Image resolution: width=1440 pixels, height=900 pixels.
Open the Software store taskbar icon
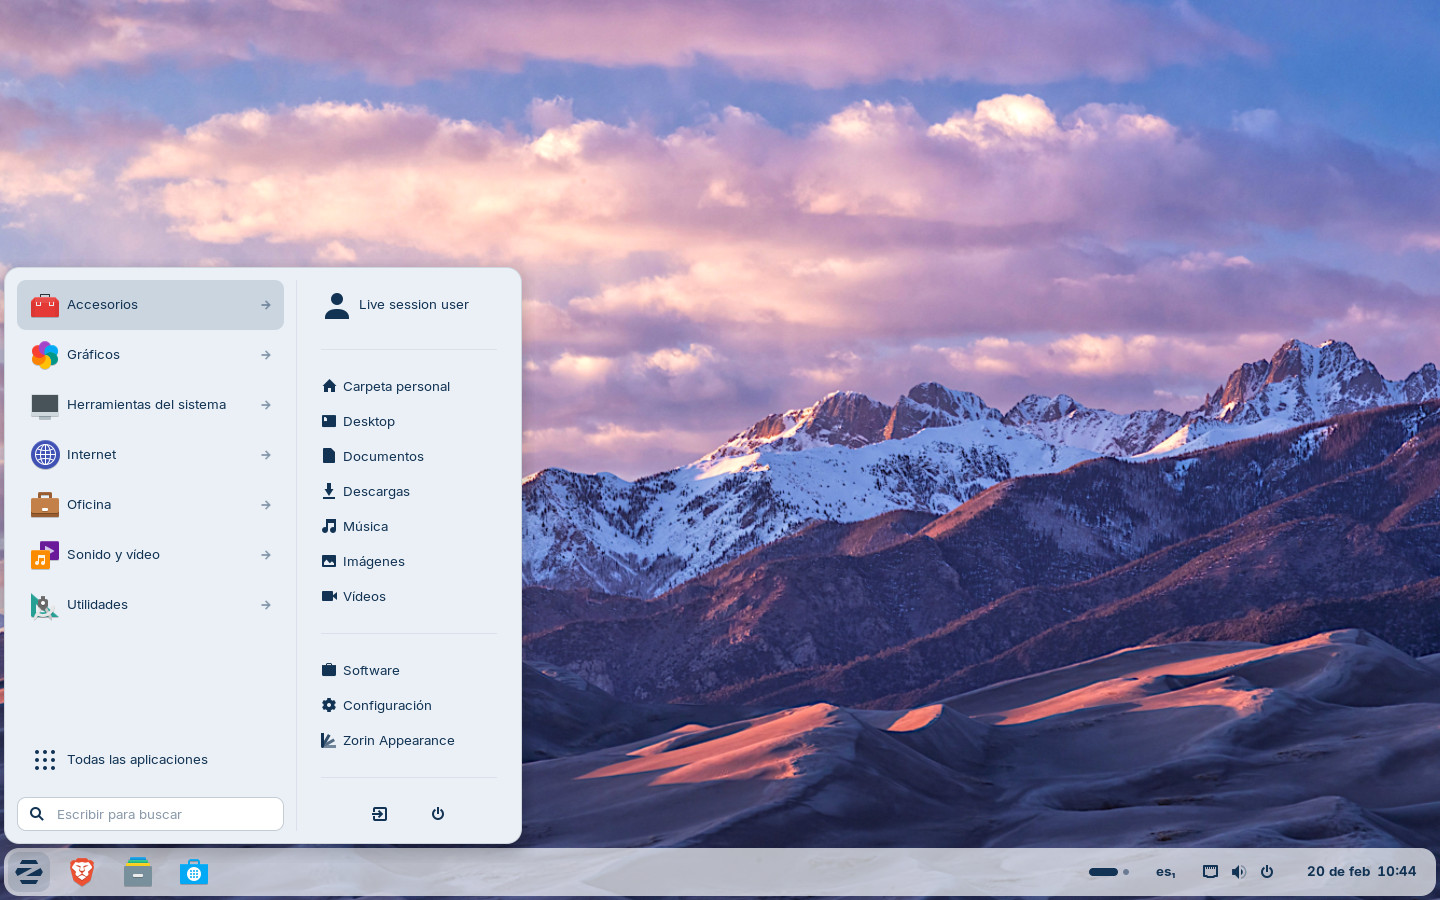pos(194,872)
